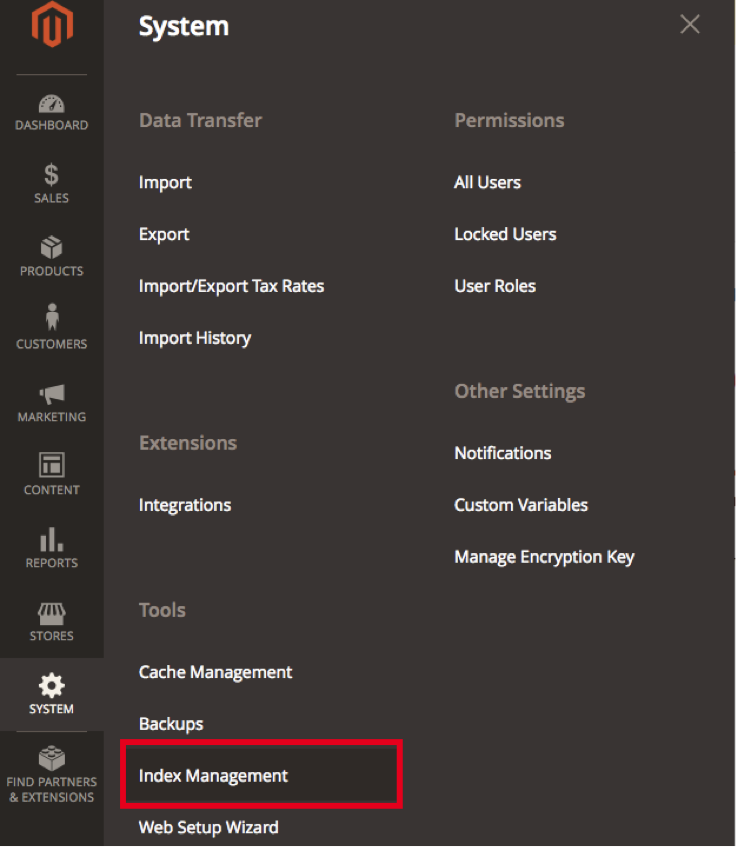
Task: Open Manage Encryption Key
Action: (x=544, y=557)
